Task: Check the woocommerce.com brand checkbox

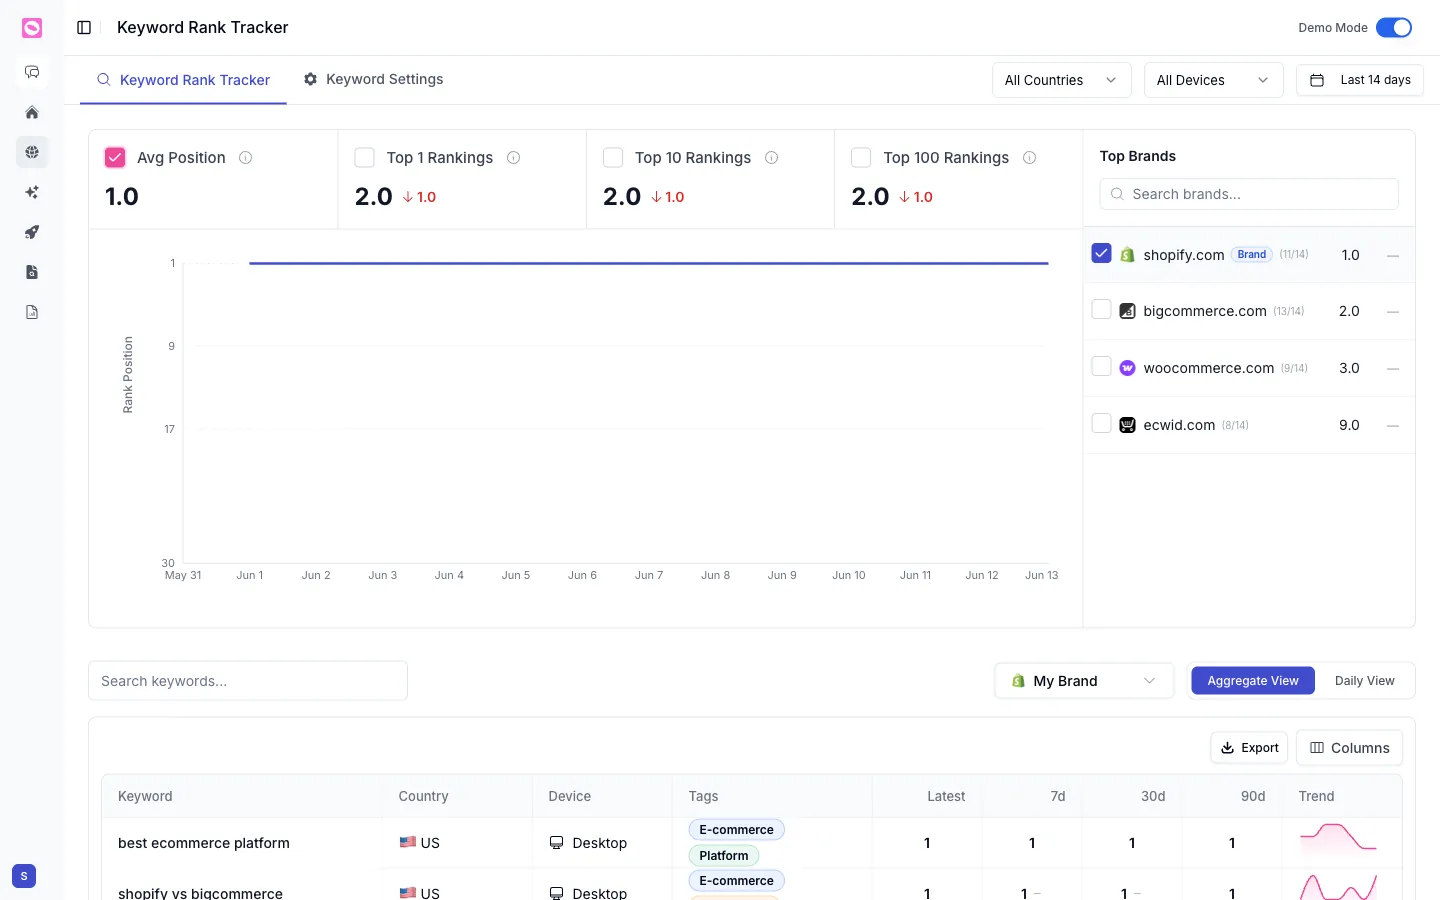Action: [x=1102, y=367]
